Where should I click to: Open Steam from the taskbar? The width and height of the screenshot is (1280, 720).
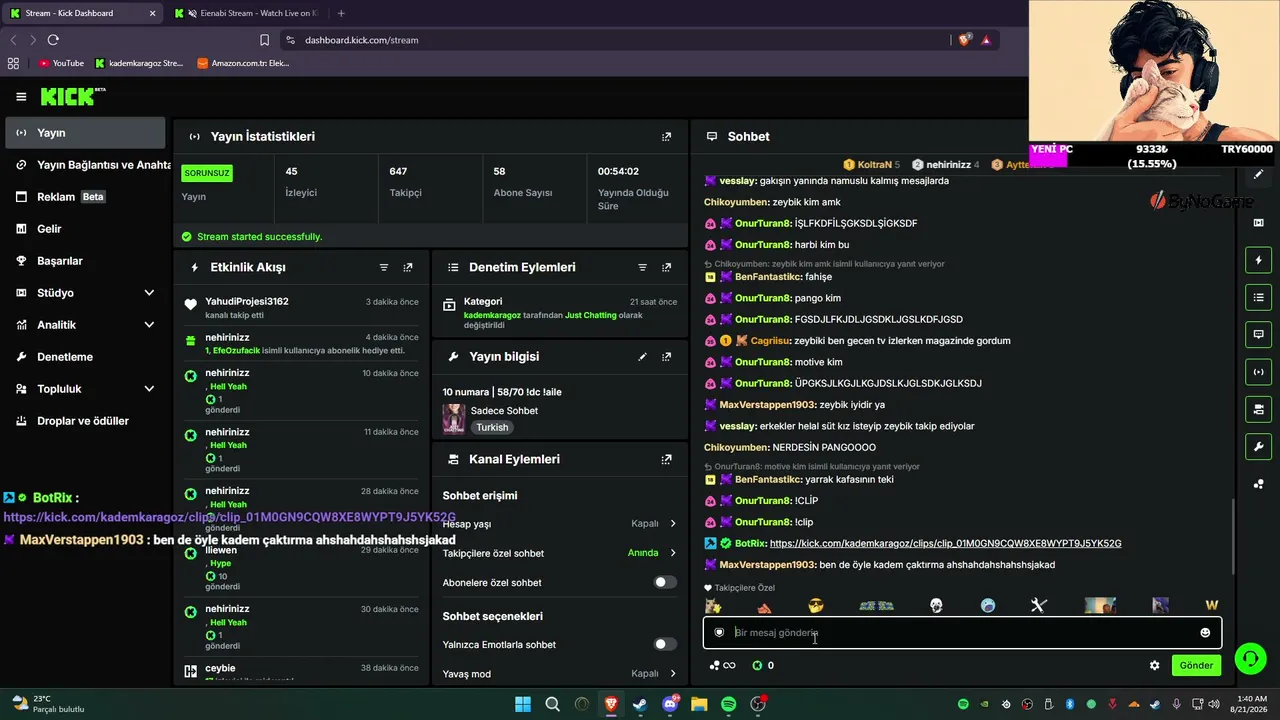(x=640, y=704)
